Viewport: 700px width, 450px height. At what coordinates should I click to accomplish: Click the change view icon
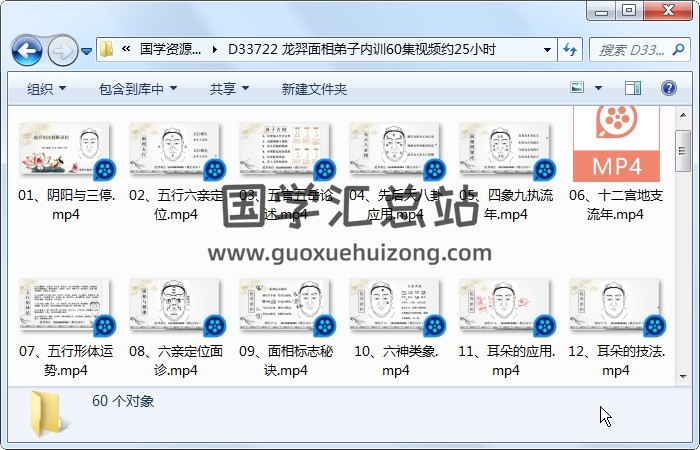click(577, 89)
